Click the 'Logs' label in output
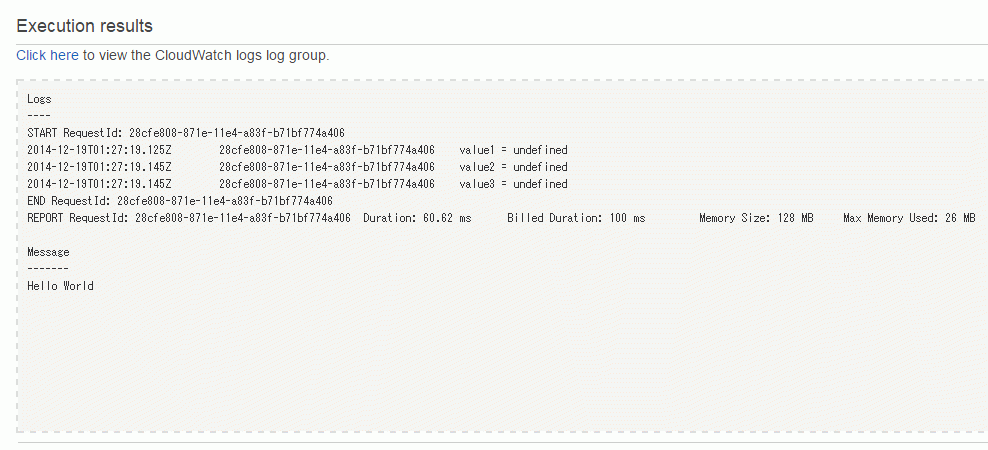The image size is (988, 450). 39,99
